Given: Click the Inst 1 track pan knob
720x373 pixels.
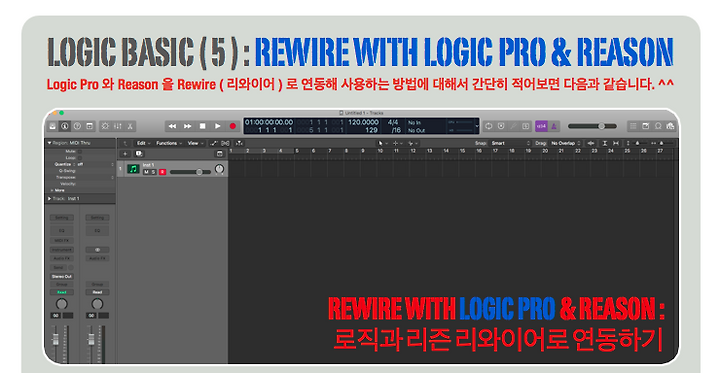Looking at the screenshot, I should pos(219,169).
